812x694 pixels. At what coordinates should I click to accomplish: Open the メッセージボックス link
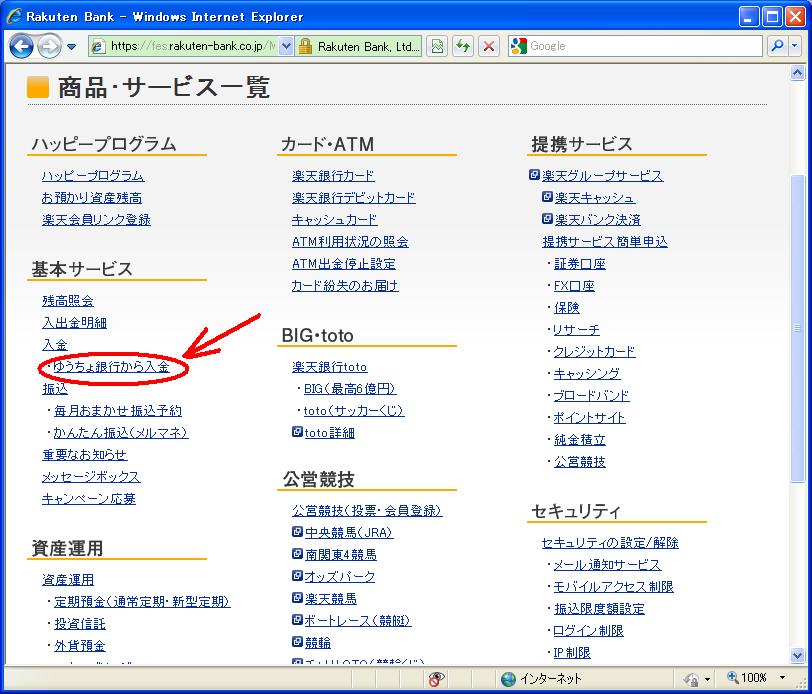tap(91, 476)
